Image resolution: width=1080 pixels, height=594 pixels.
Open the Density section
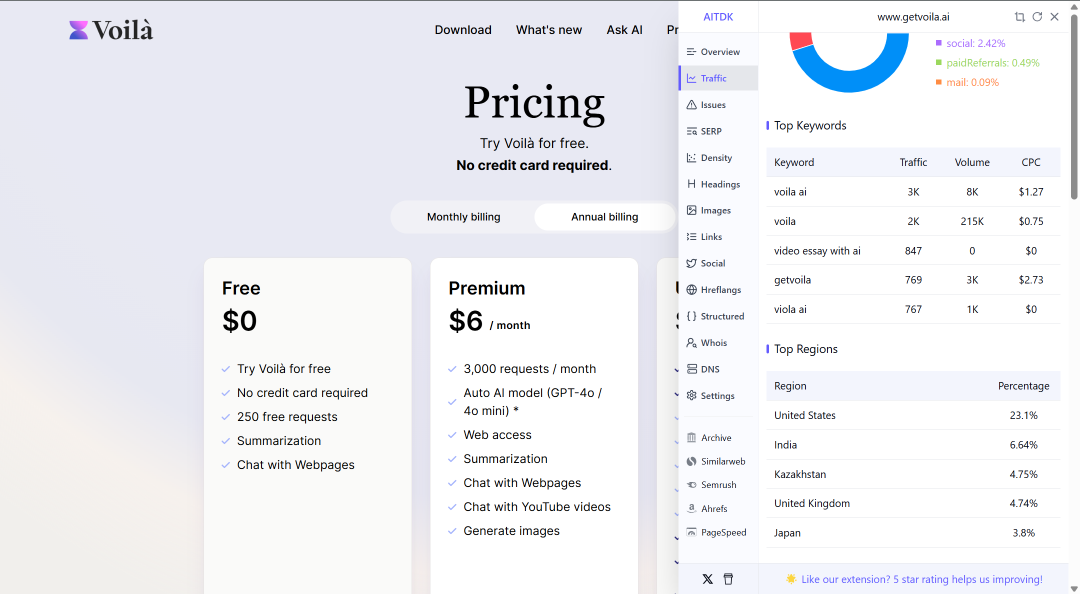click(x=718, y=158)
